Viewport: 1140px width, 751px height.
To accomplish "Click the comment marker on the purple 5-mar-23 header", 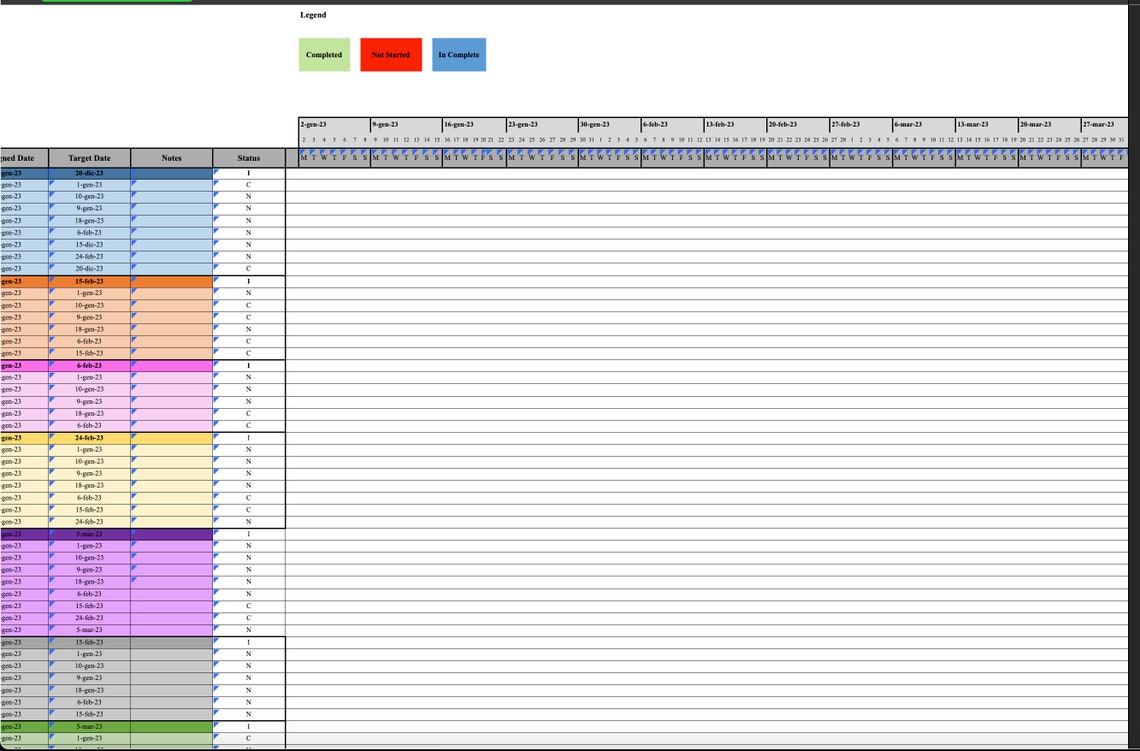I will click(49, 534).
